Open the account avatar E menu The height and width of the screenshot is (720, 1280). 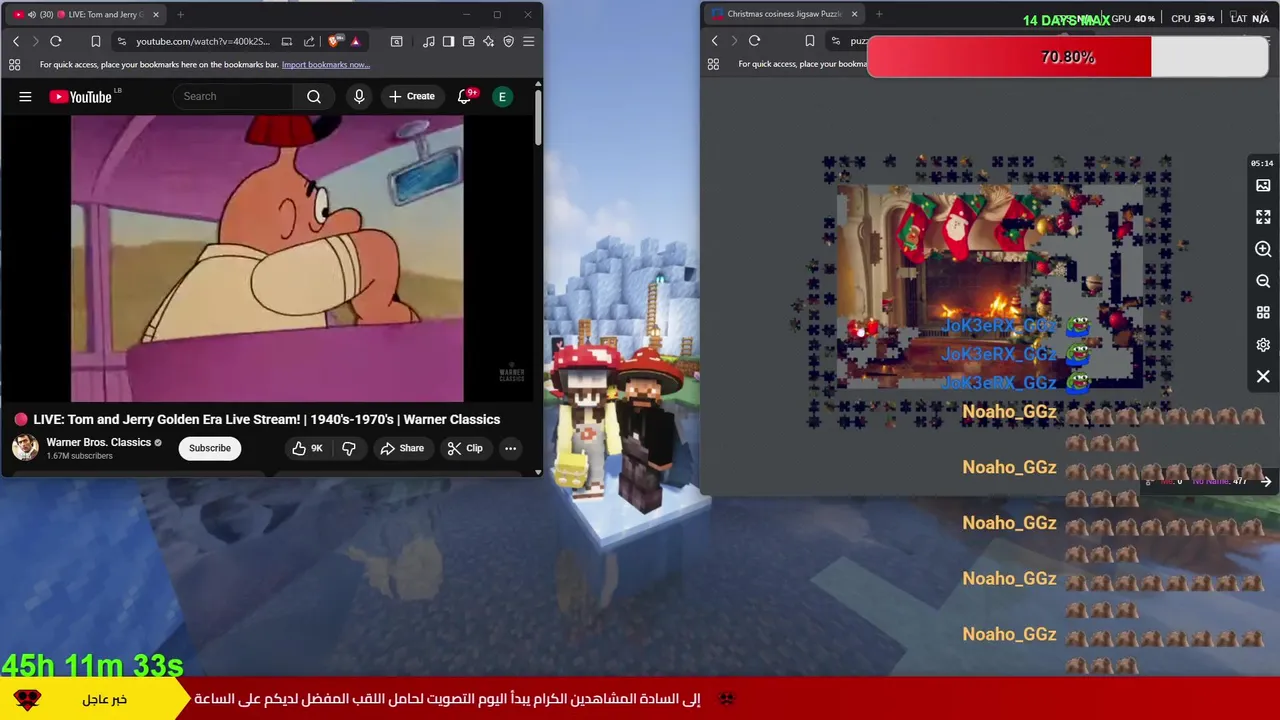(503, 96)
